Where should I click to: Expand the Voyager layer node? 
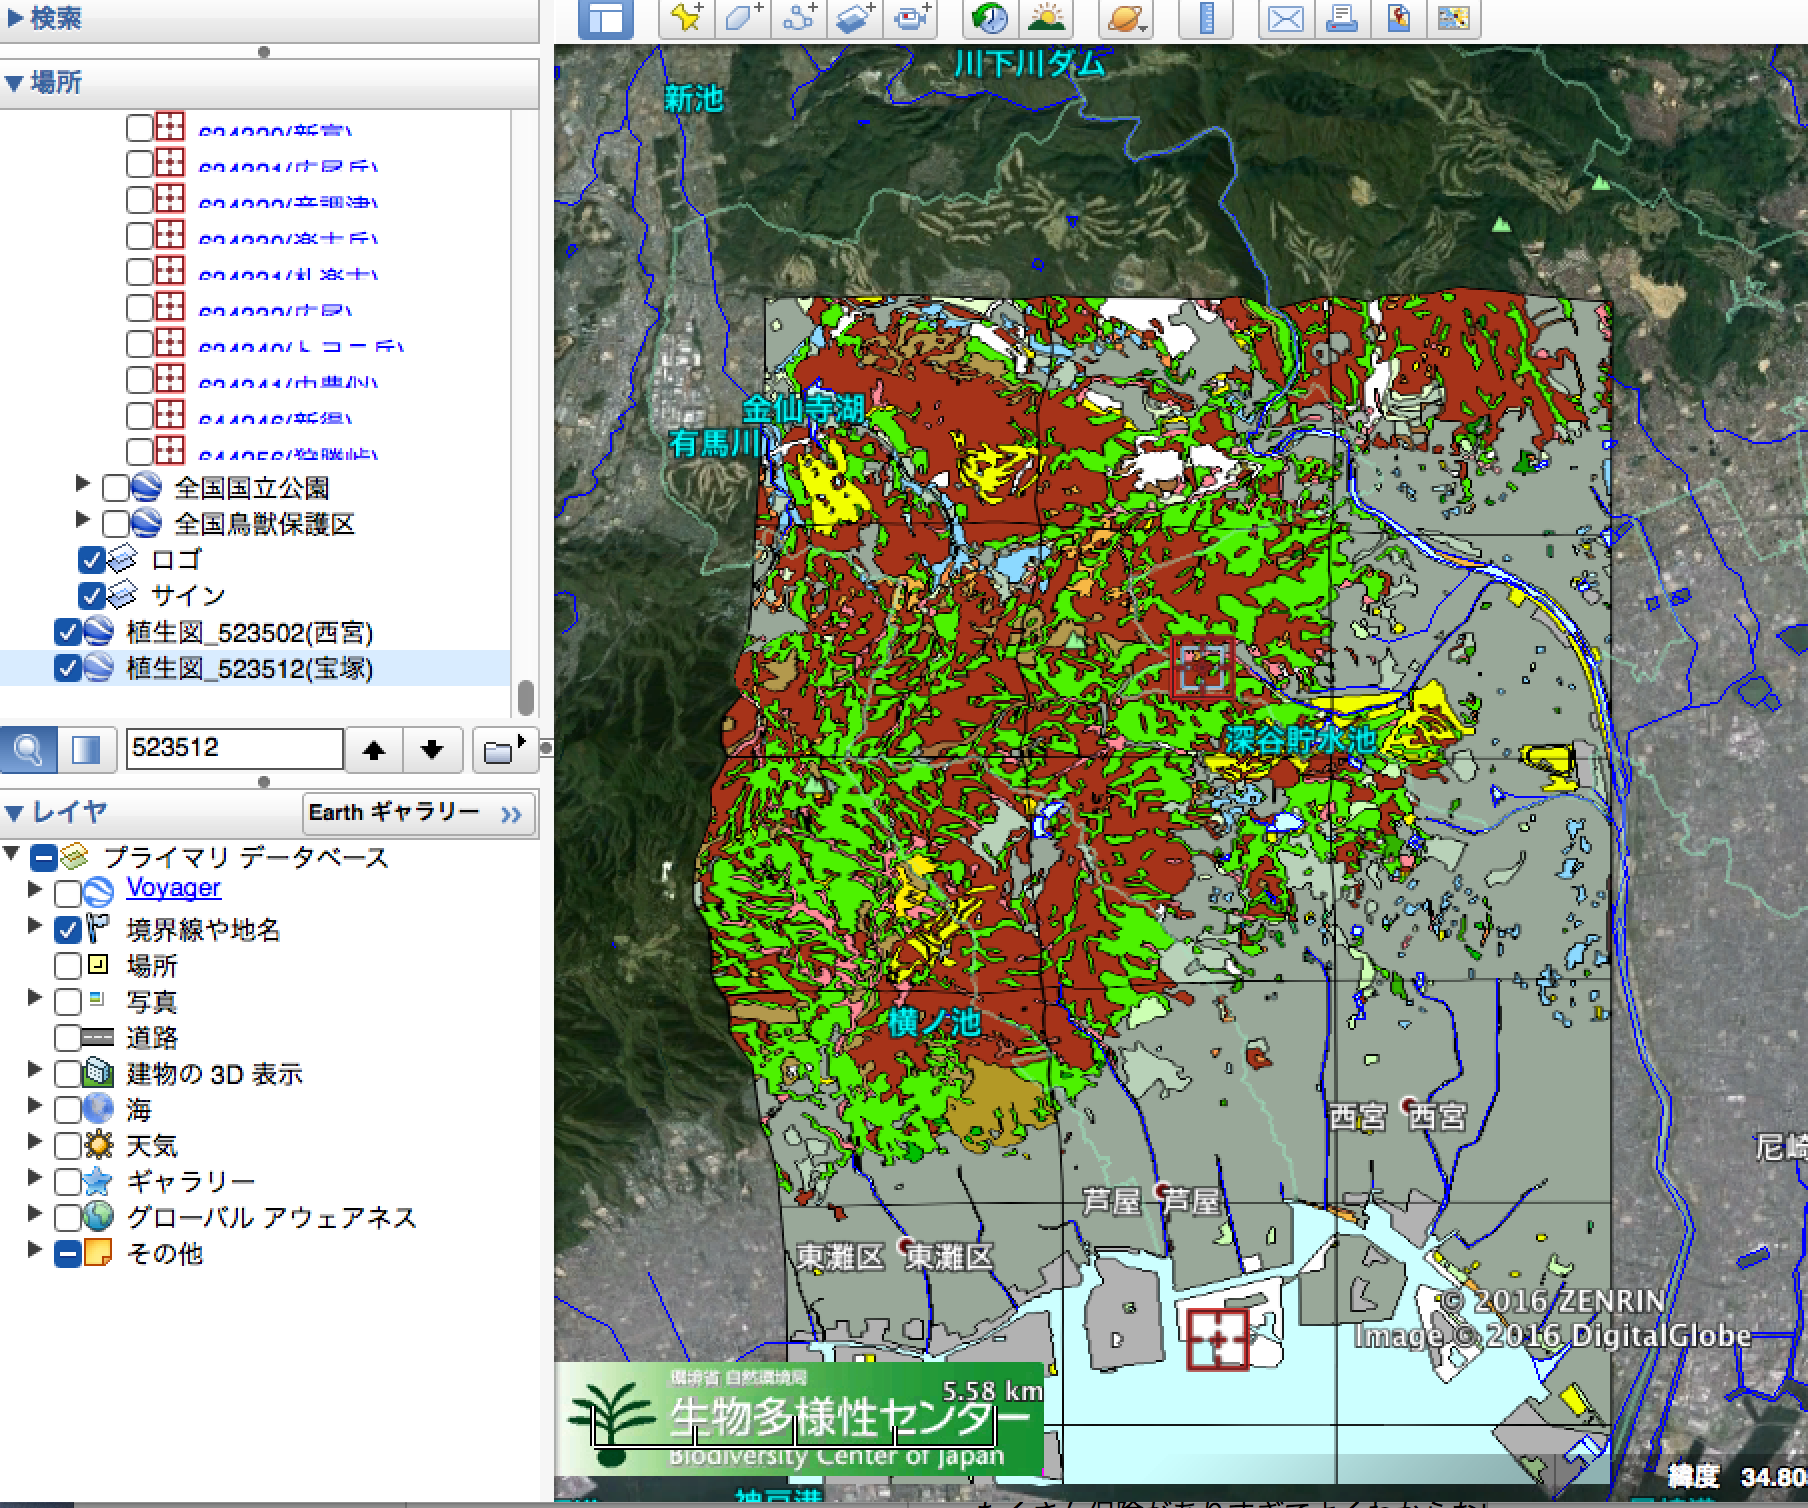click(36, 889)
